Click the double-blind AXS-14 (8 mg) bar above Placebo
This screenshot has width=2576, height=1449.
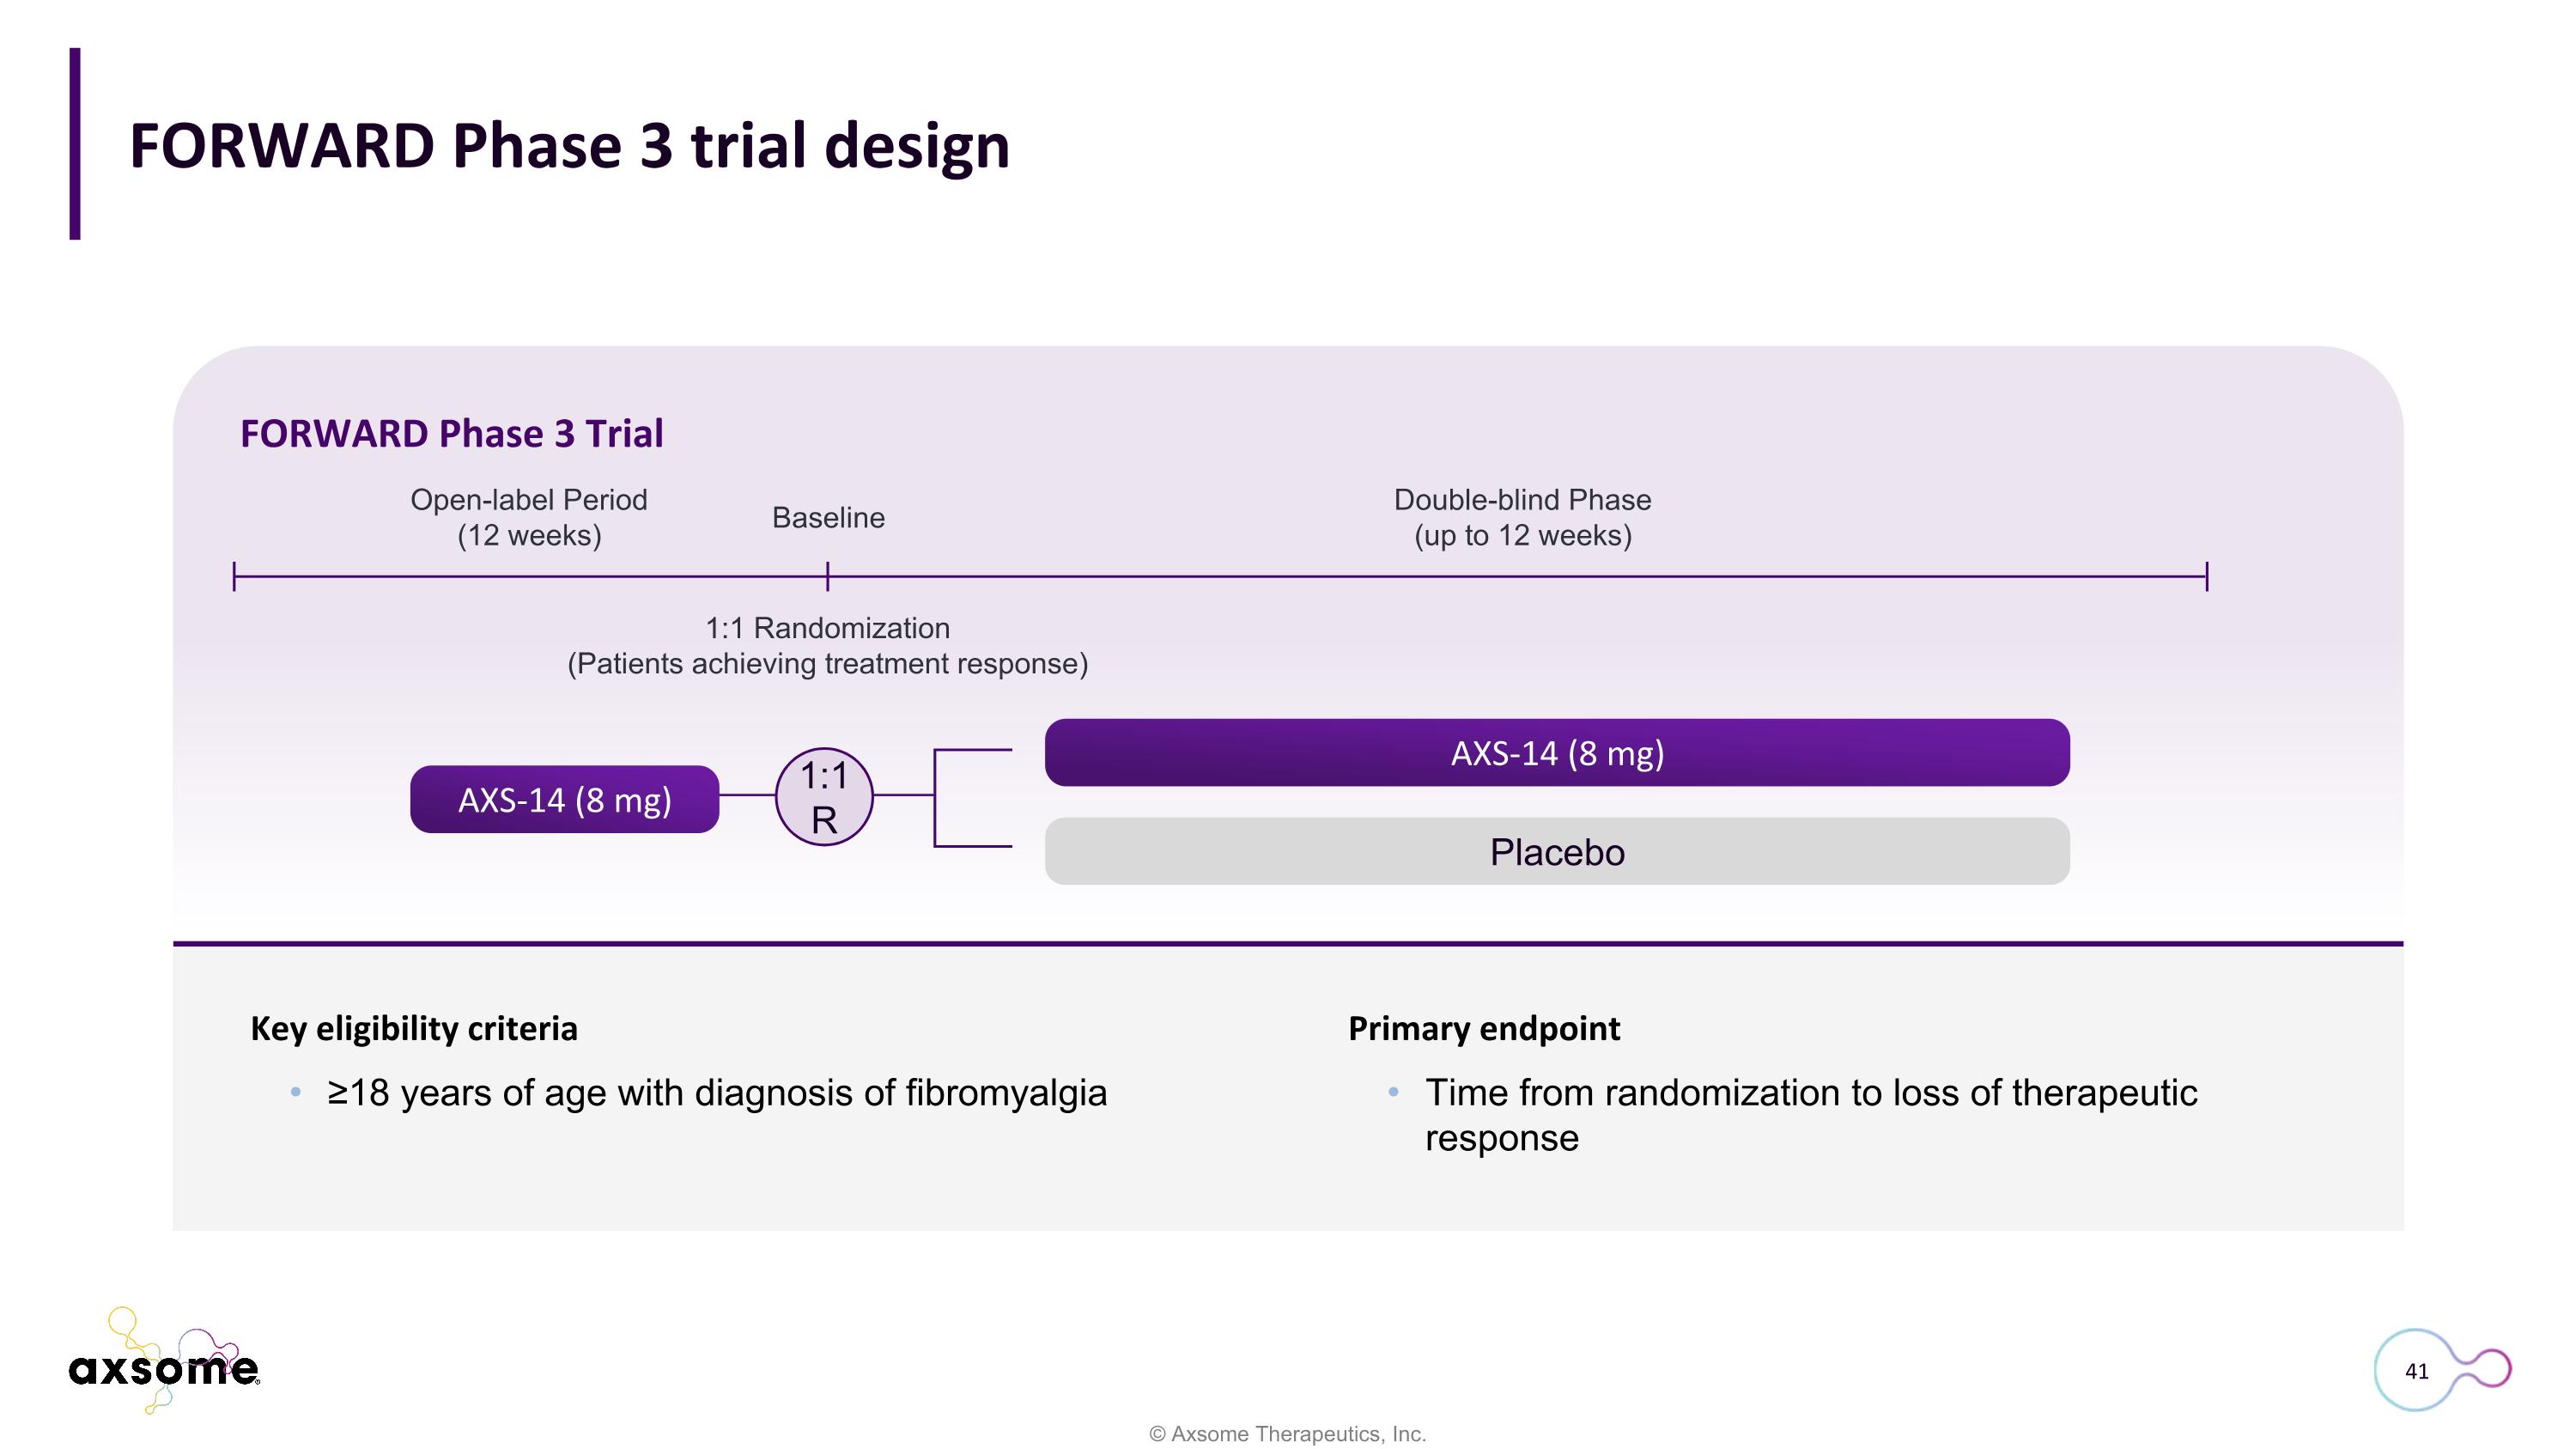1557,752
